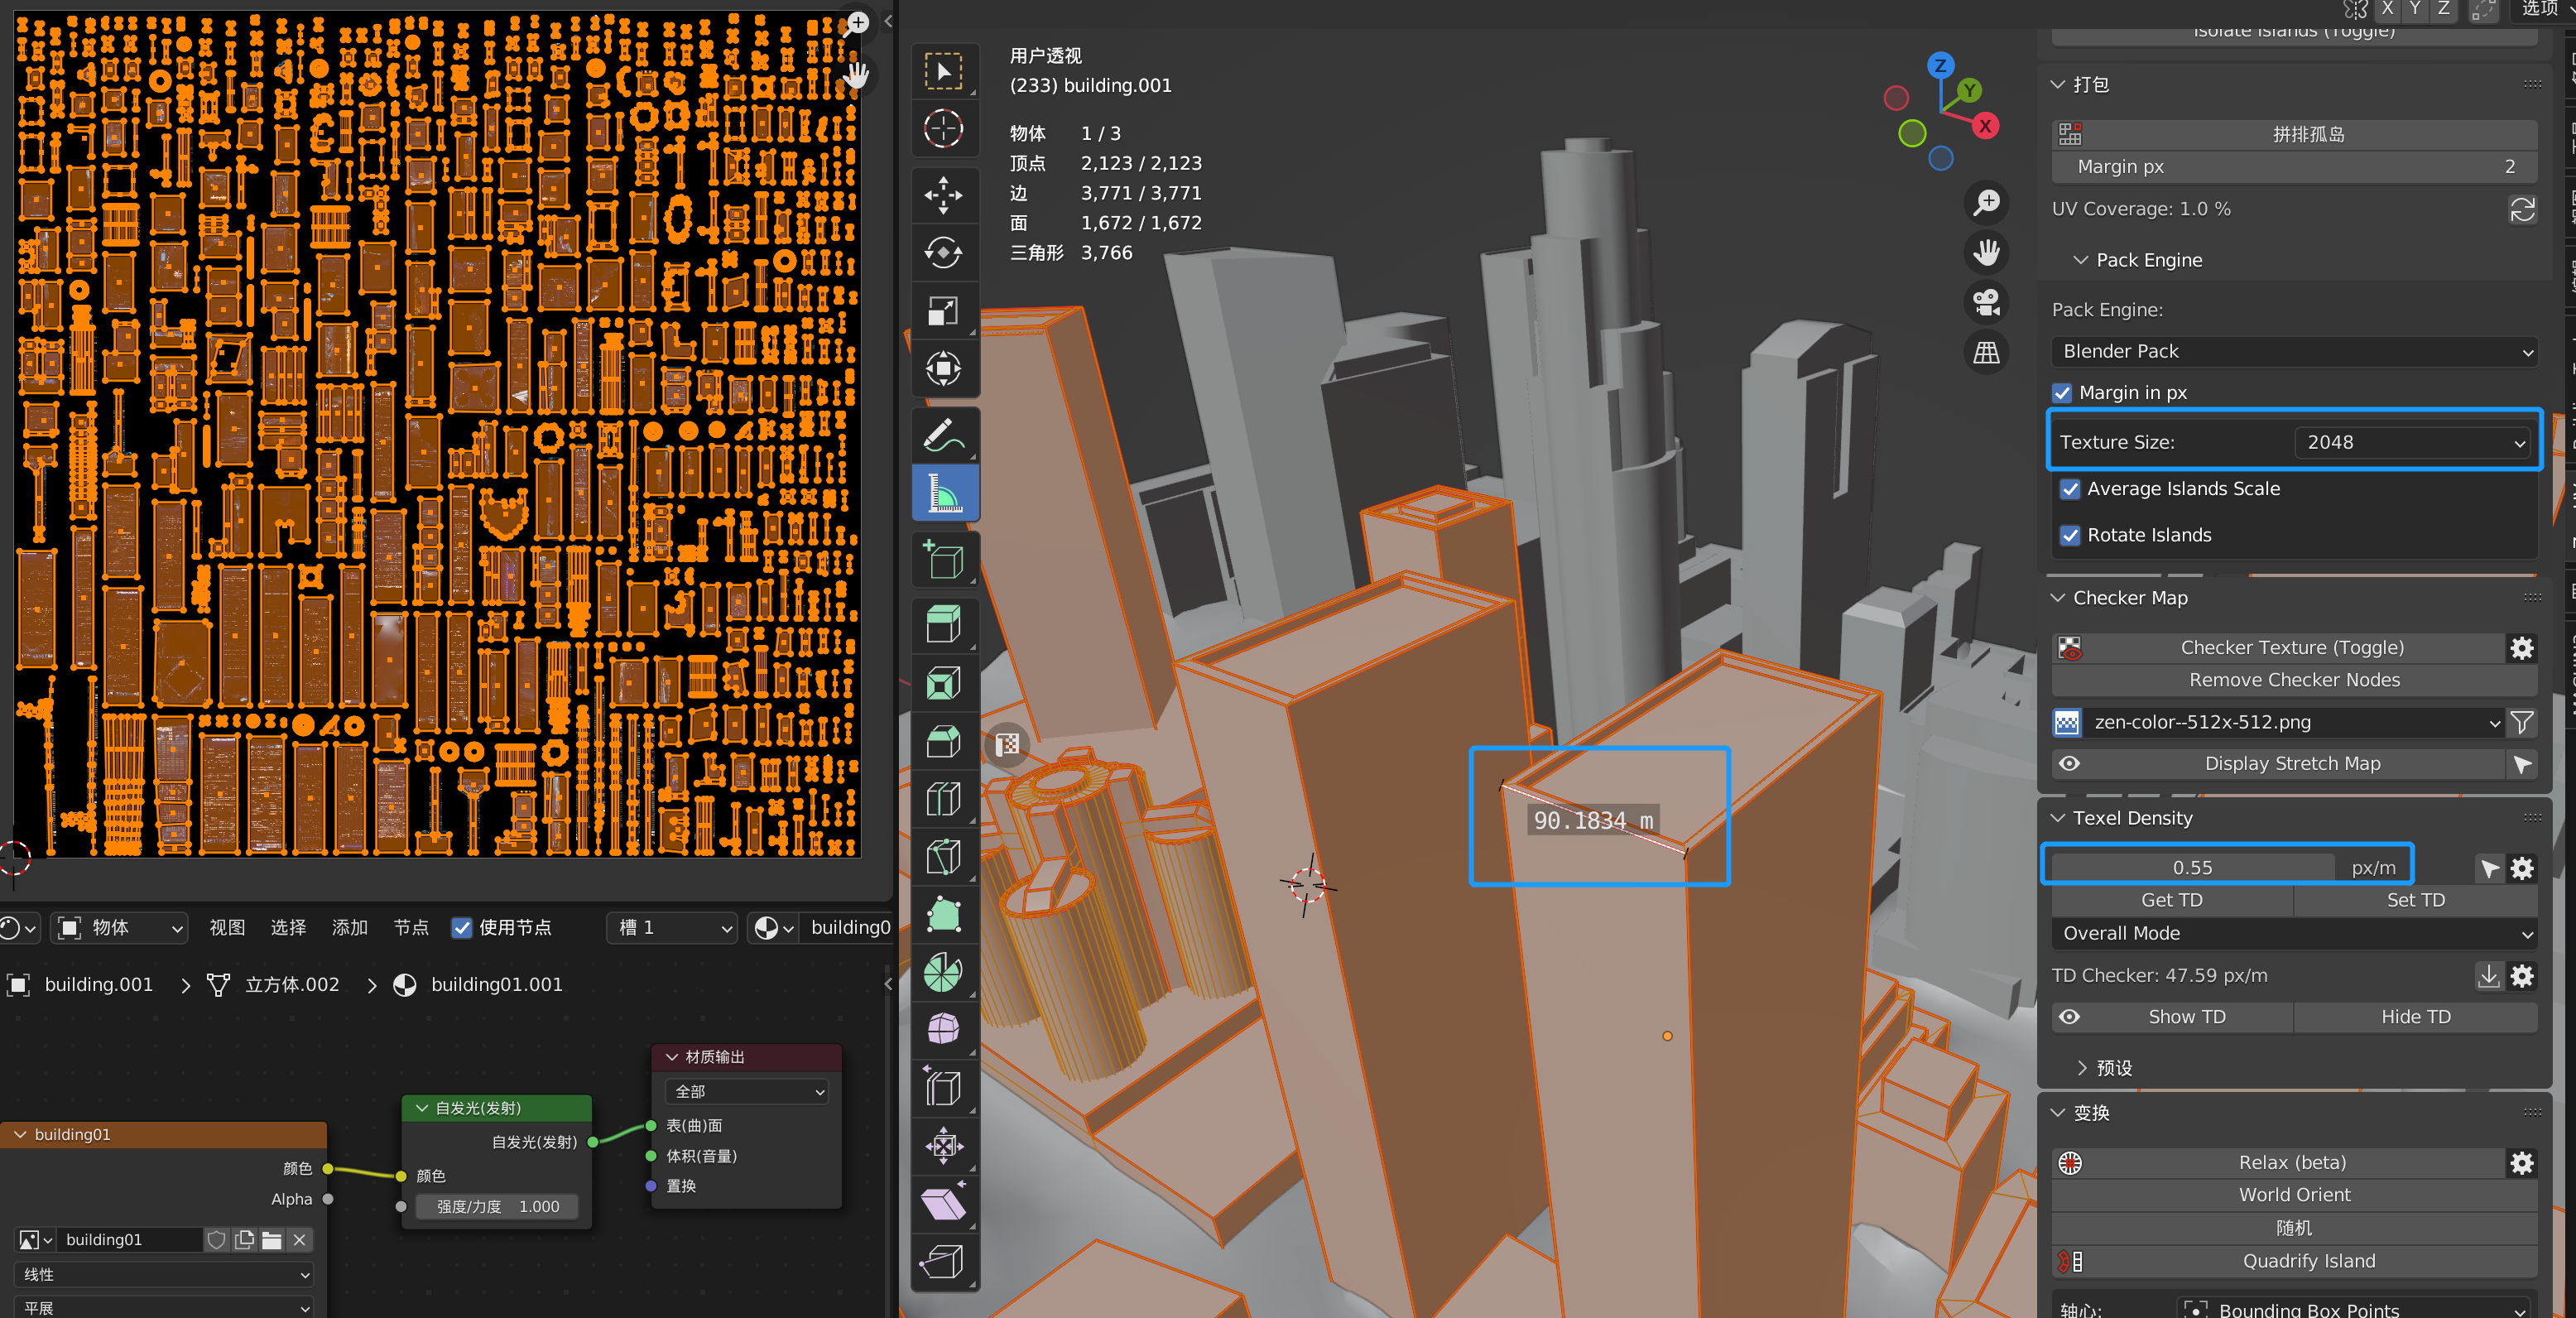Image resolution: width=2576 pixels, height=1318 pixels.
Task: Open the 槽 1 material slot dropdown
Action: coord(671,928)
